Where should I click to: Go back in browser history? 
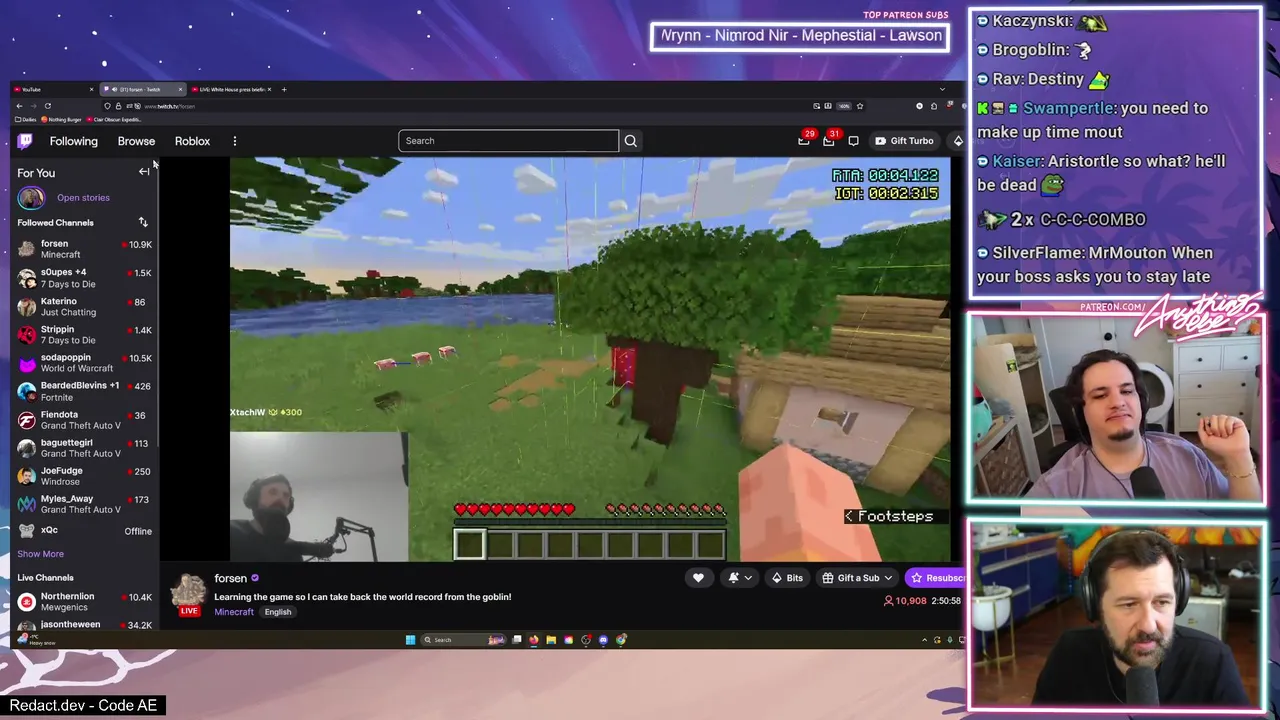tap(19, 106)
